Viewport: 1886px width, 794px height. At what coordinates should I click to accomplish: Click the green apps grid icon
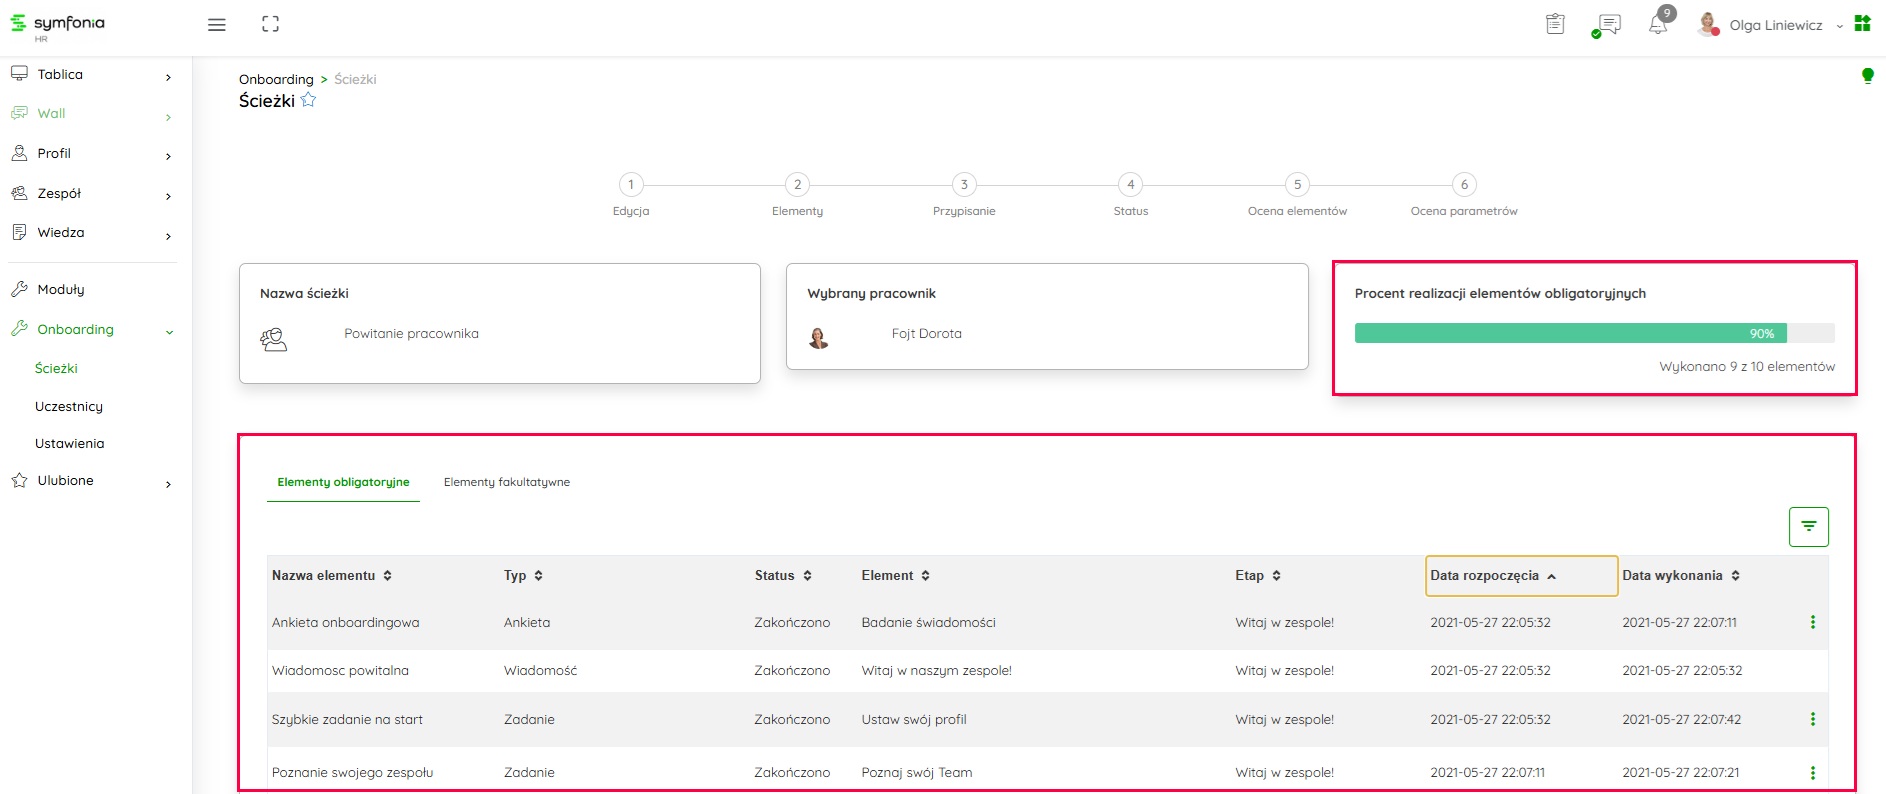(x=1862, y=24)
